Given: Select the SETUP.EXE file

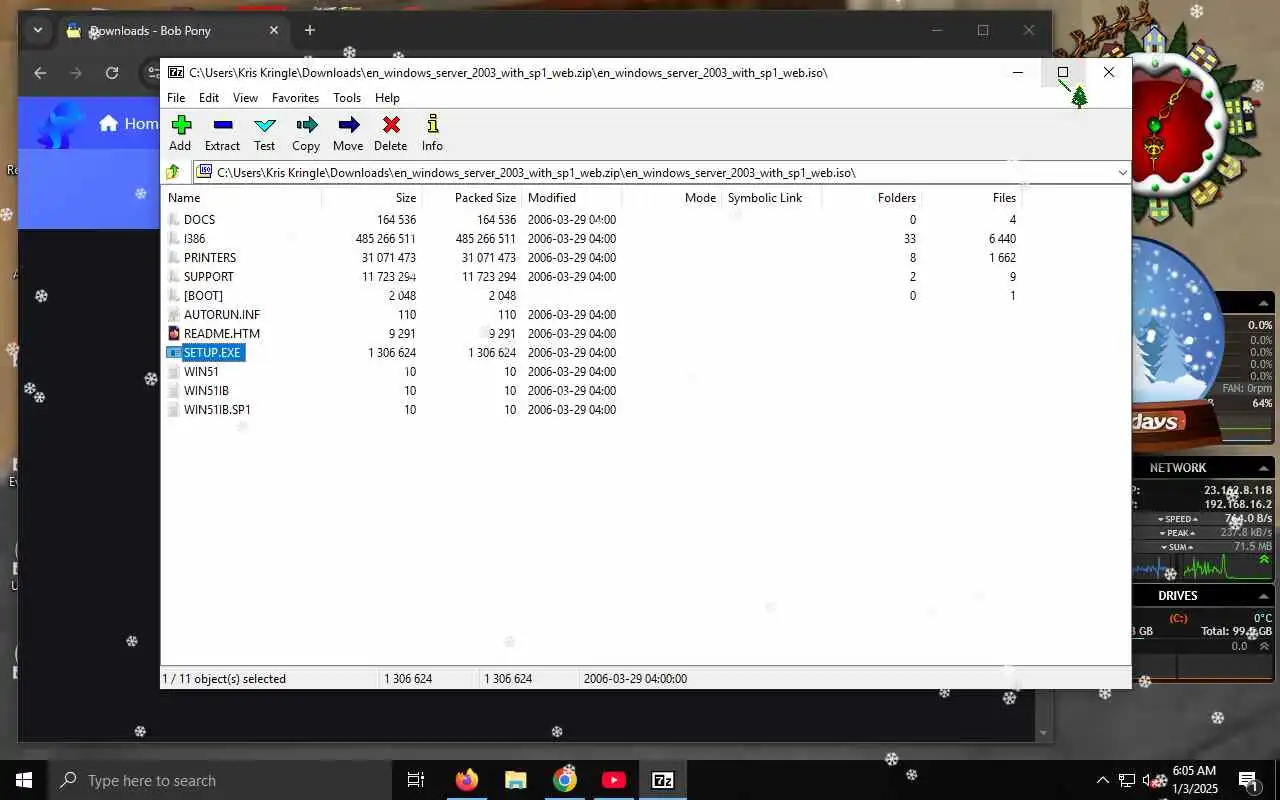Looking at the screenshot, I should (212, 353).
